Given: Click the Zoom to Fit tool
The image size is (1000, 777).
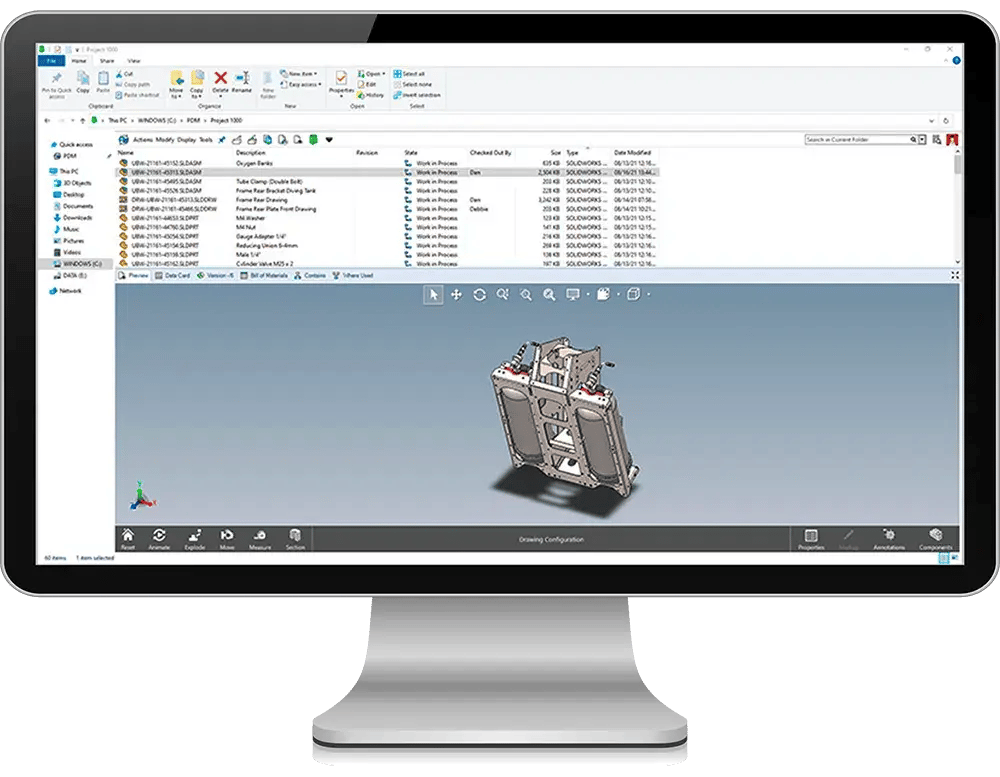Looking at the screenshot, I should pyautogui.click(x=549, y=294).
